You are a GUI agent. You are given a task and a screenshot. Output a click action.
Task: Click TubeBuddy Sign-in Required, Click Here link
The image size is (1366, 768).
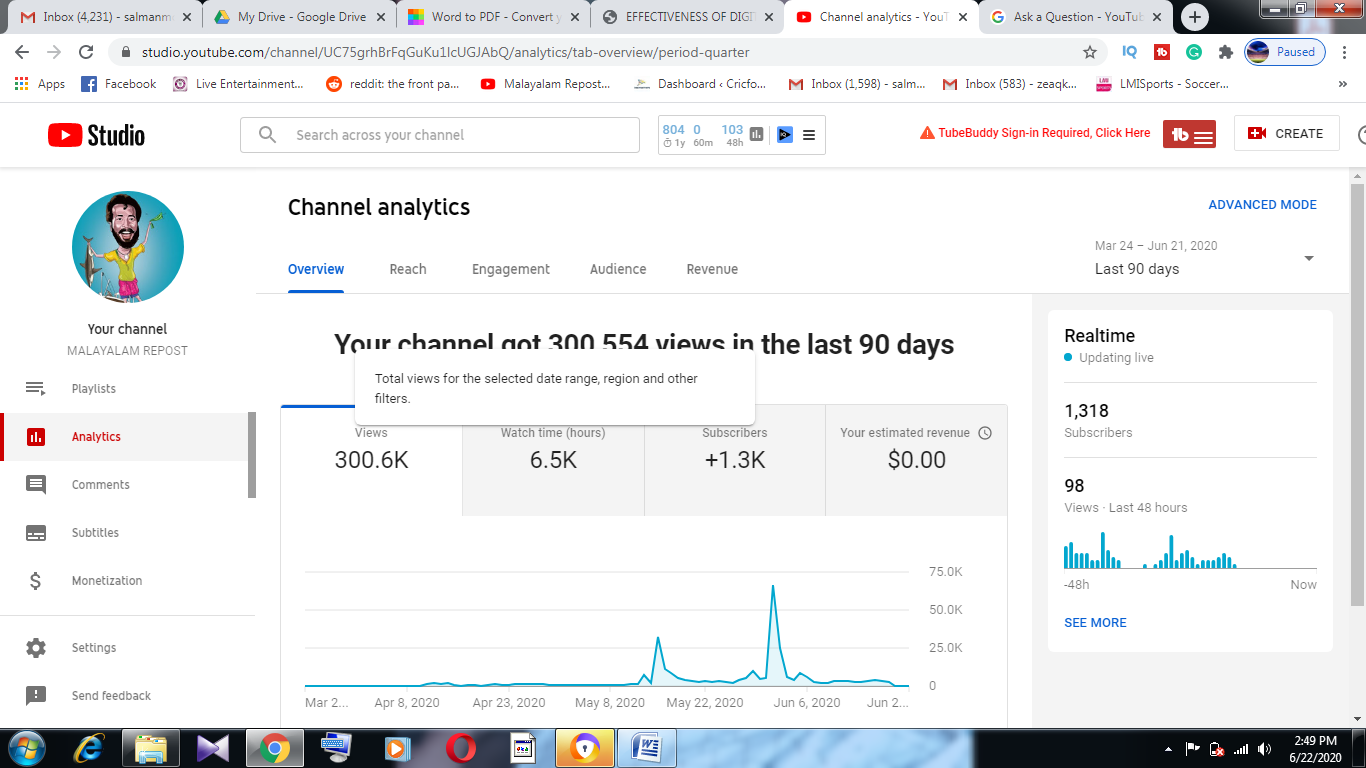(x=1044, y=133)
